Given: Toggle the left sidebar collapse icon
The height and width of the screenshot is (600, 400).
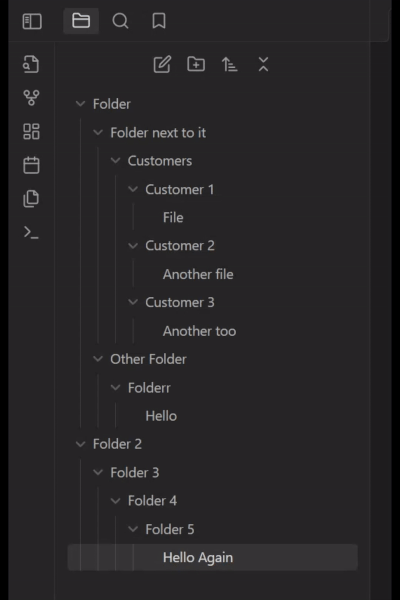Looking at the screenshot, I should pos(32,21).
